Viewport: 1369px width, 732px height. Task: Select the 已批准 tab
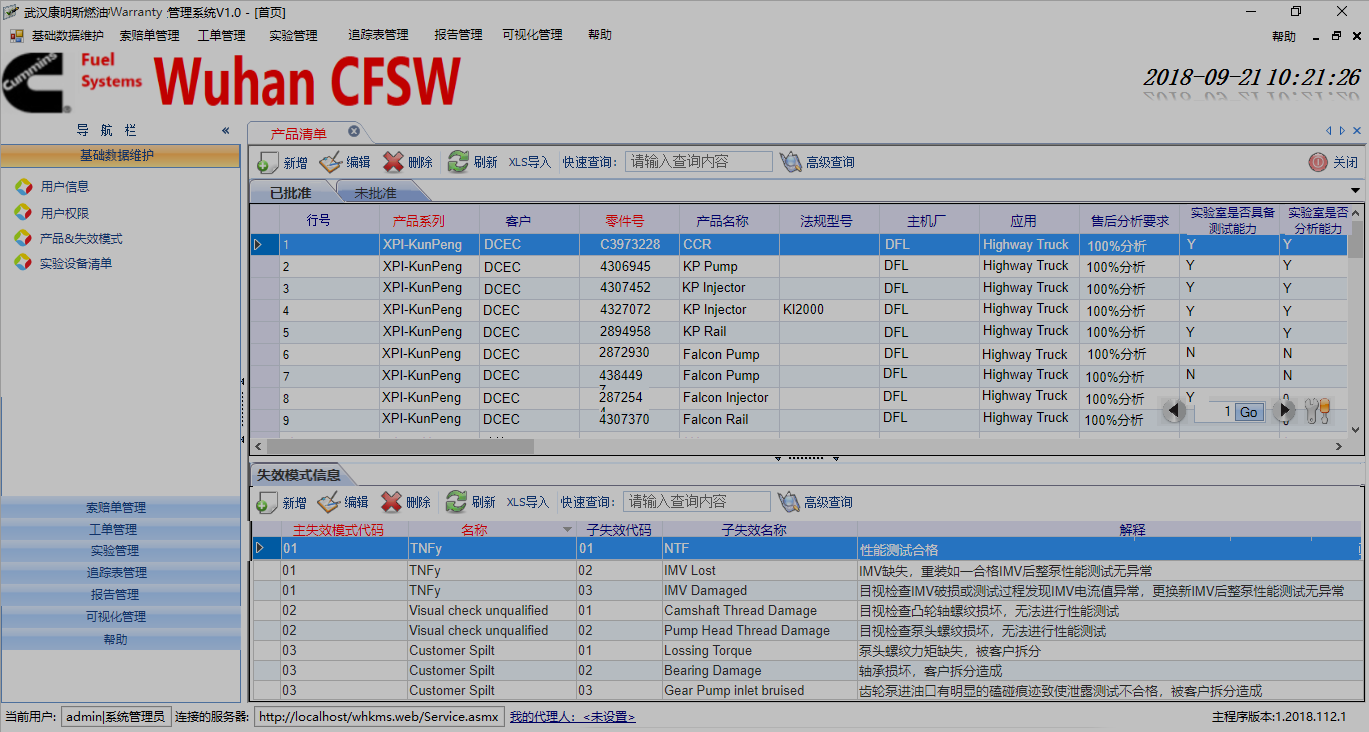click(x=291, y=193)
